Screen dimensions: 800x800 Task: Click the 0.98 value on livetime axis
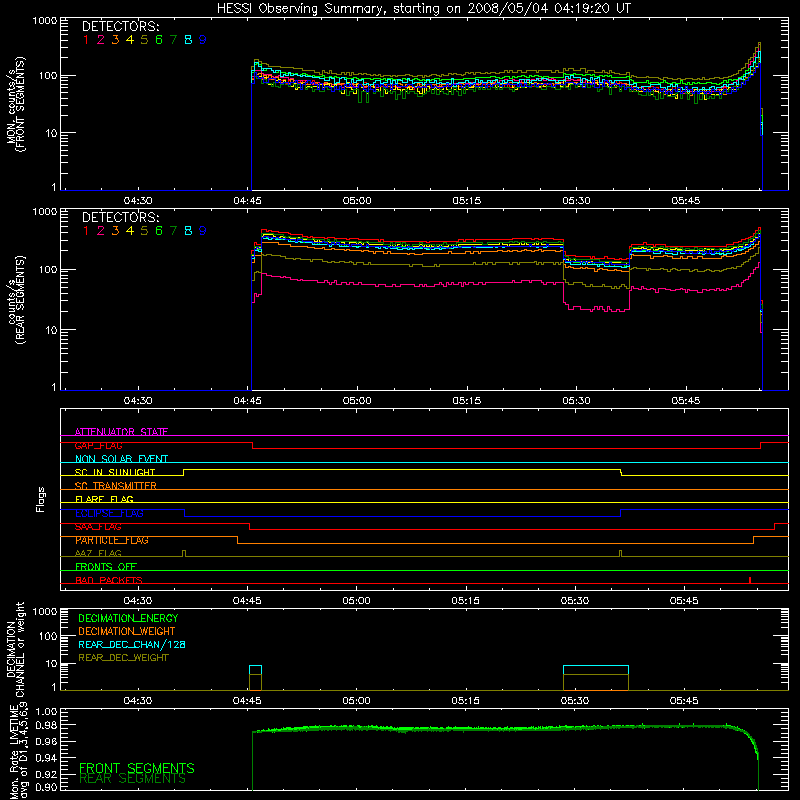point(46,725)
